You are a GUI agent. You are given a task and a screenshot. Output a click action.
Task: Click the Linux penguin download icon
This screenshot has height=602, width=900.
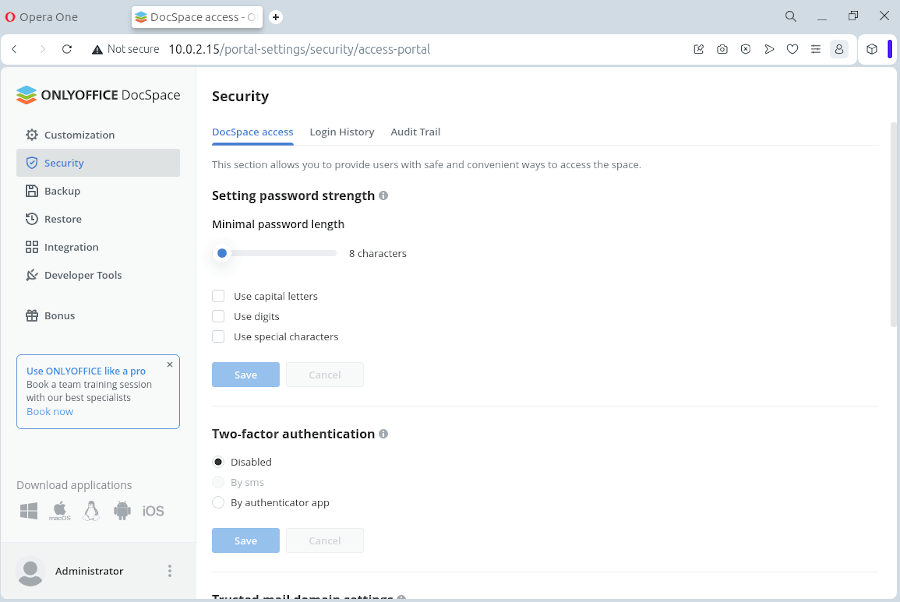pyautogui.click(x=91, y=511)
